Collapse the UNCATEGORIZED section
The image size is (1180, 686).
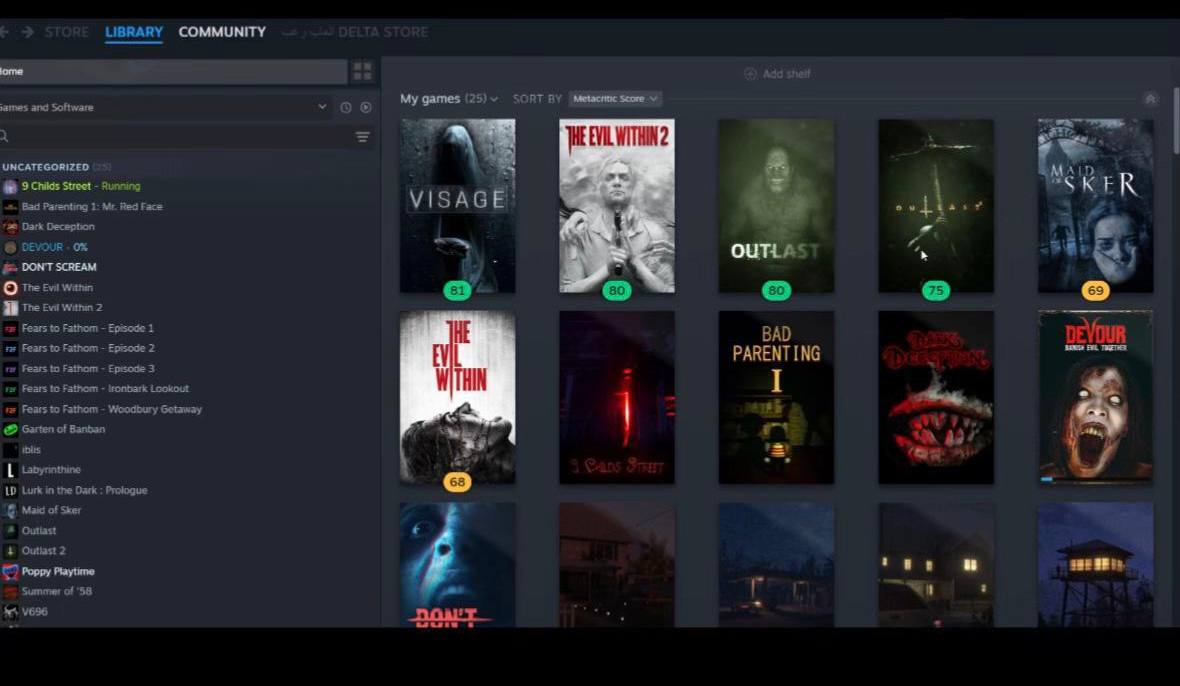coord(56,167)
